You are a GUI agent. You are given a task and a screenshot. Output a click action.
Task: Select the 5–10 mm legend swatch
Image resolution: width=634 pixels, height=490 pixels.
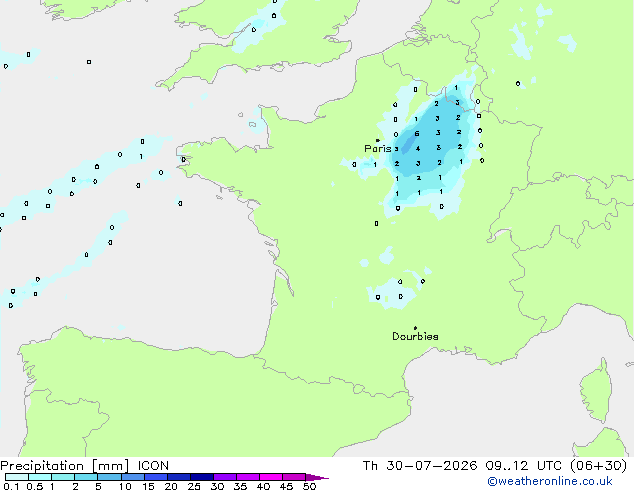pos(109,477)
